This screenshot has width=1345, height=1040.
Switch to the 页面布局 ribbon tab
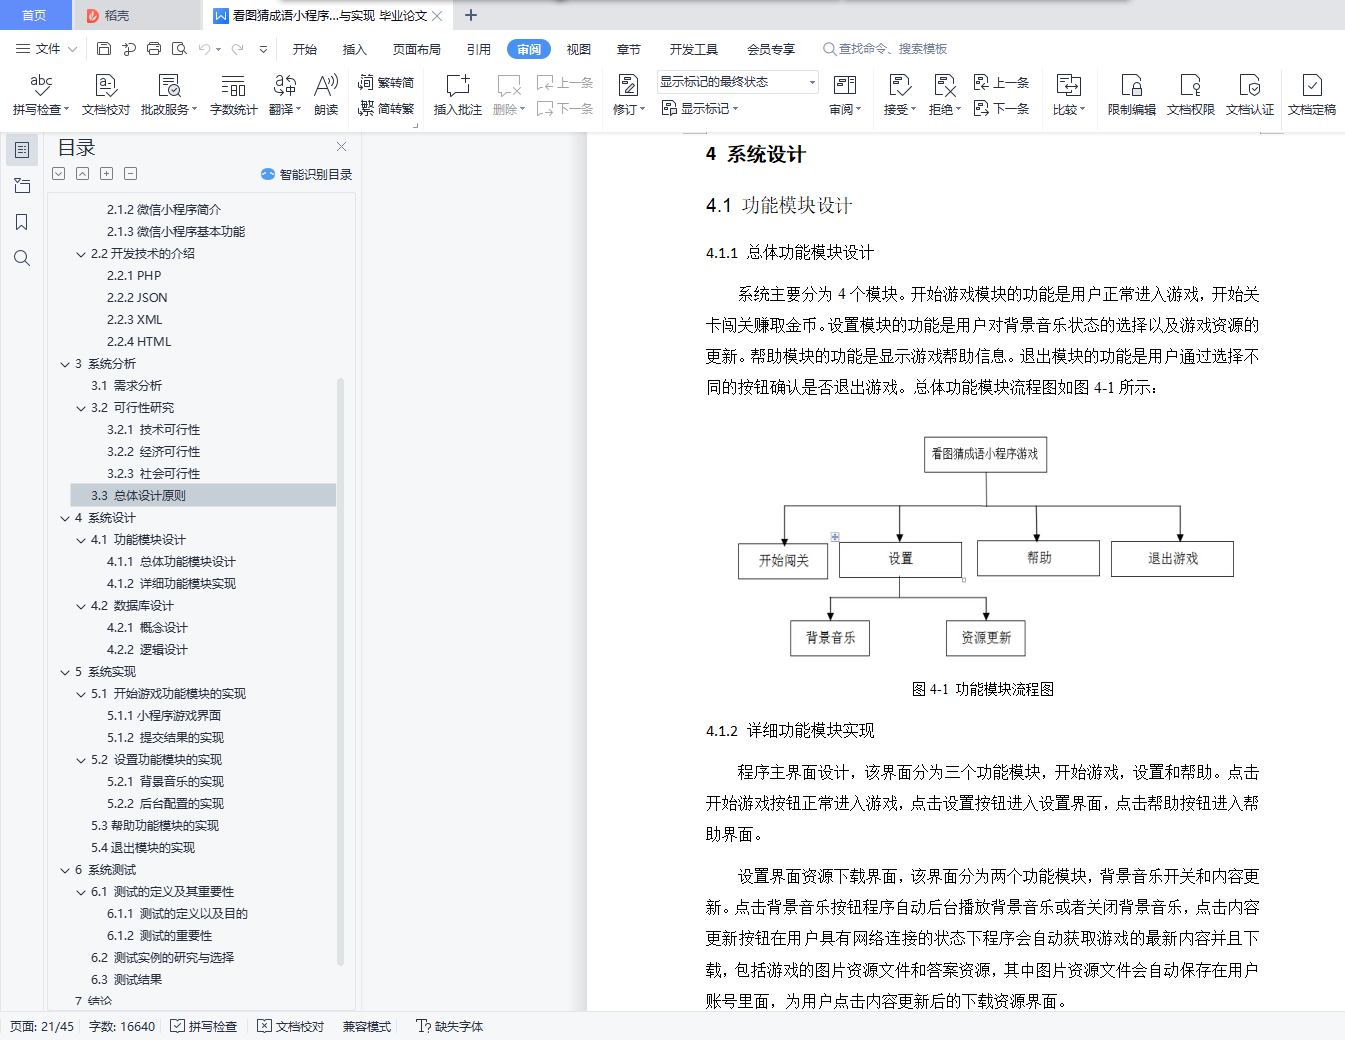coord(417,49)
